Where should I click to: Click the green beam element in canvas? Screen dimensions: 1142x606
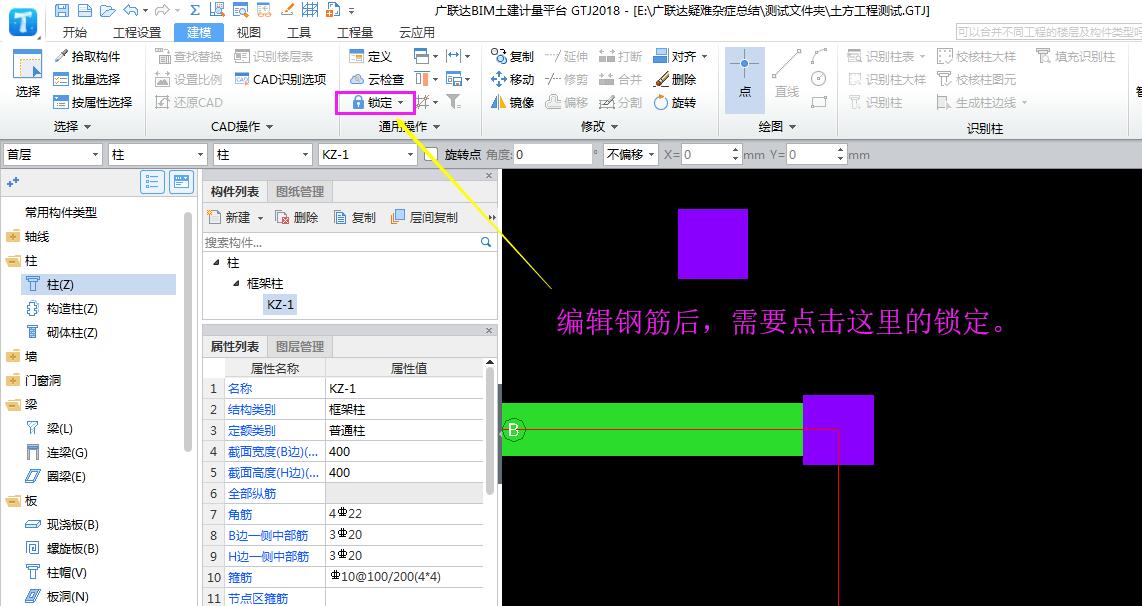click(x=652, y=430)
